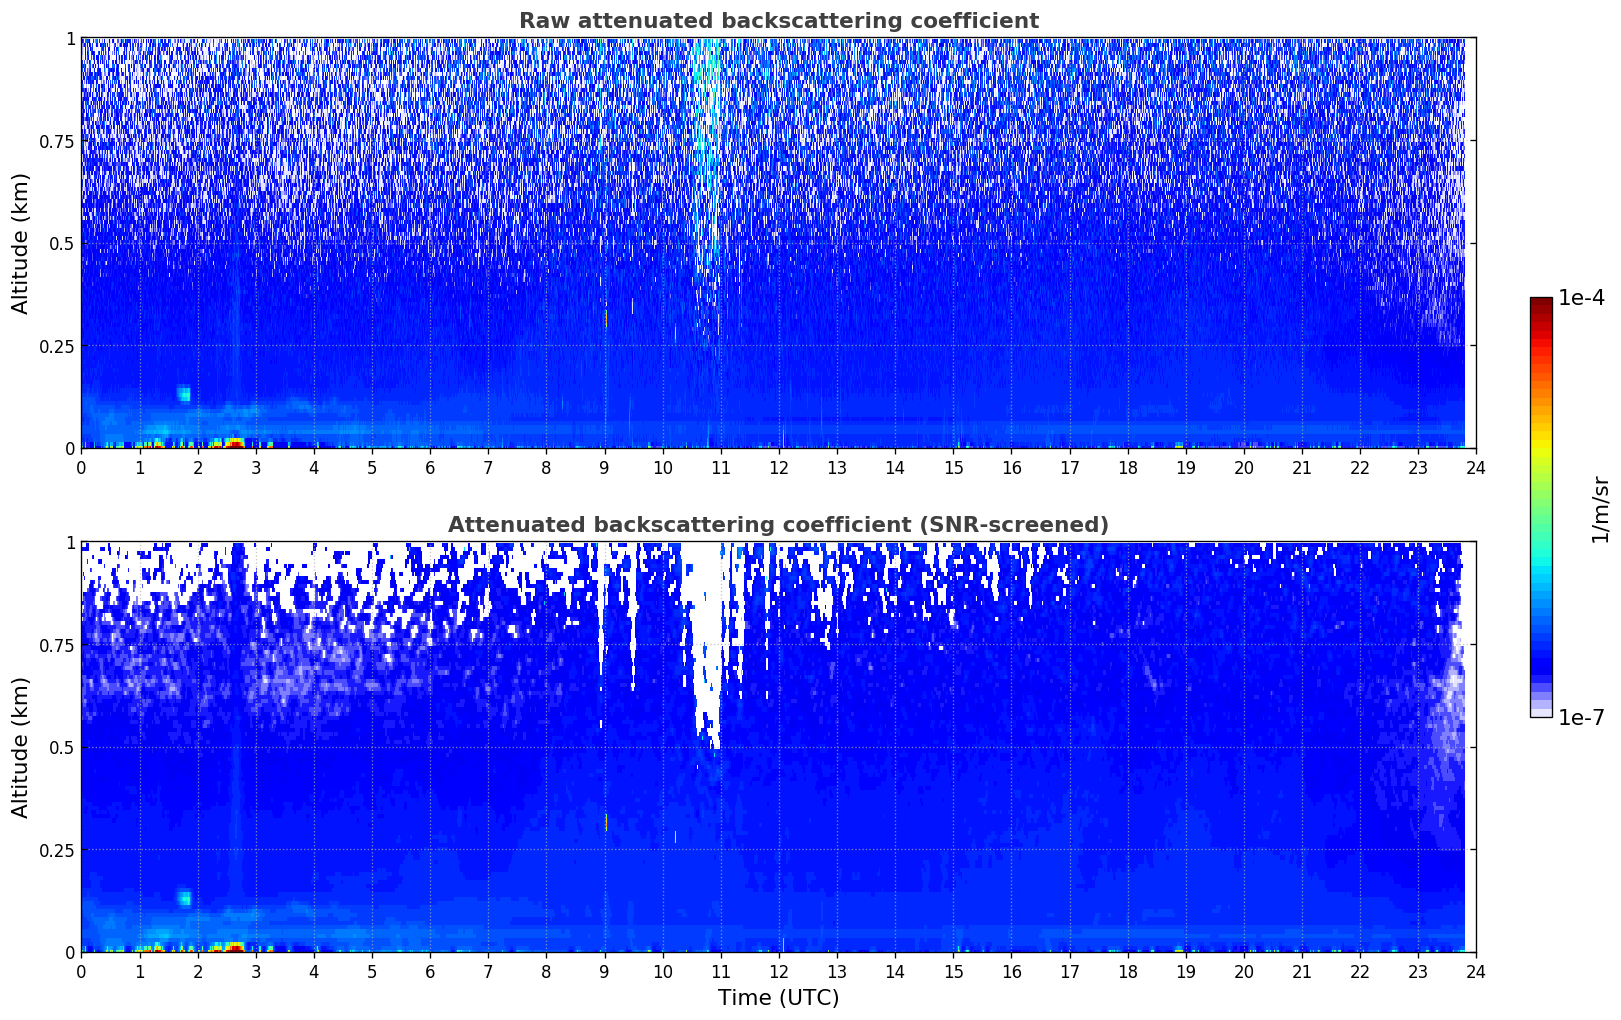Click the "Time (UTC)" axis label

[778, 997]
